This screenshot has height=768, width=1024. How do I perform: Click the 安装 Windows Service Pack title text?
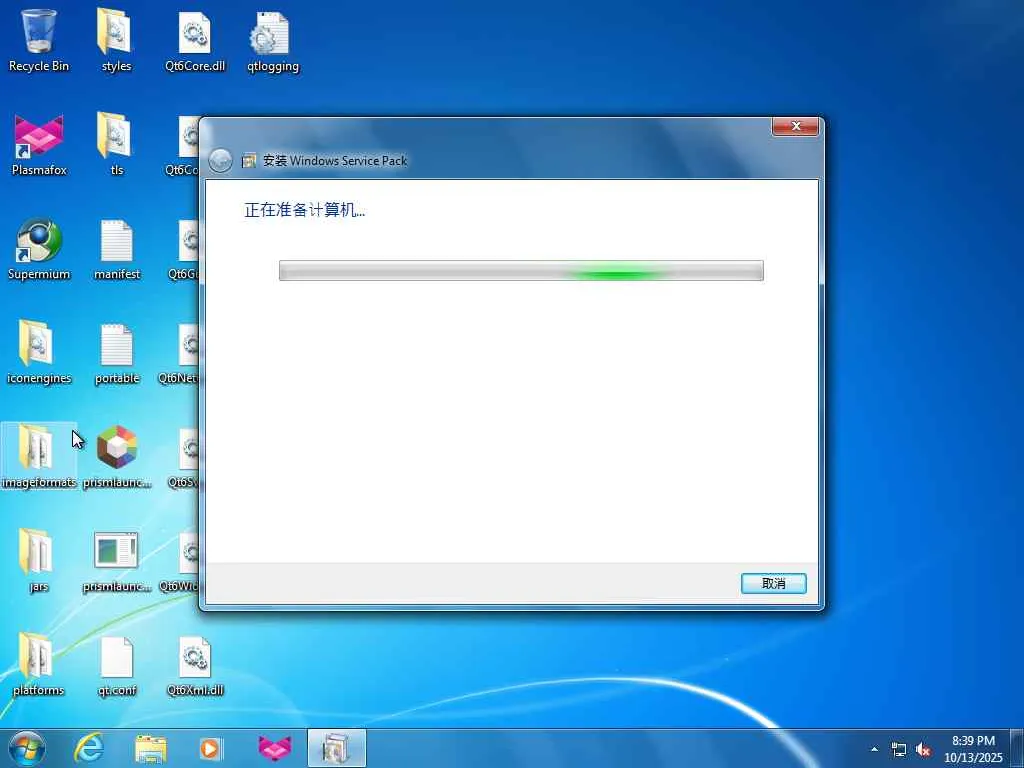pyautogui.click(x=335, y=161)
